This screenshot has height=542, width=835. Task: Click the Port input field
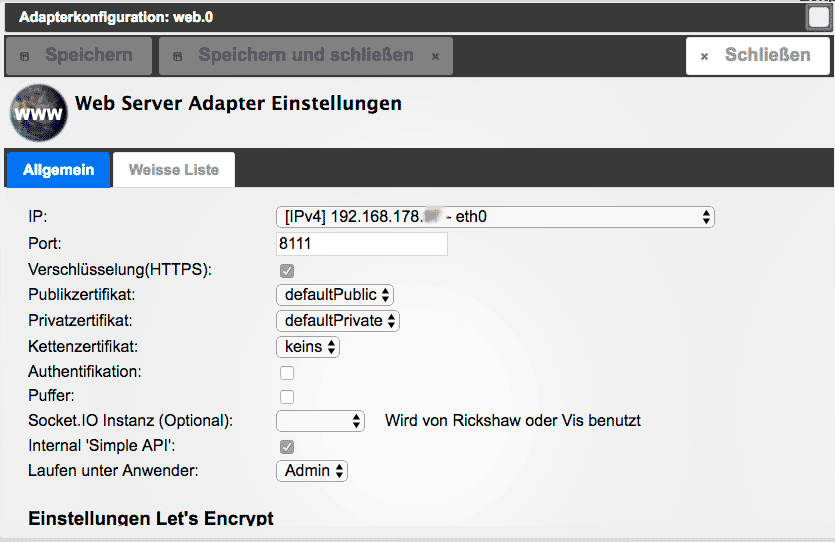pos(361,243)
